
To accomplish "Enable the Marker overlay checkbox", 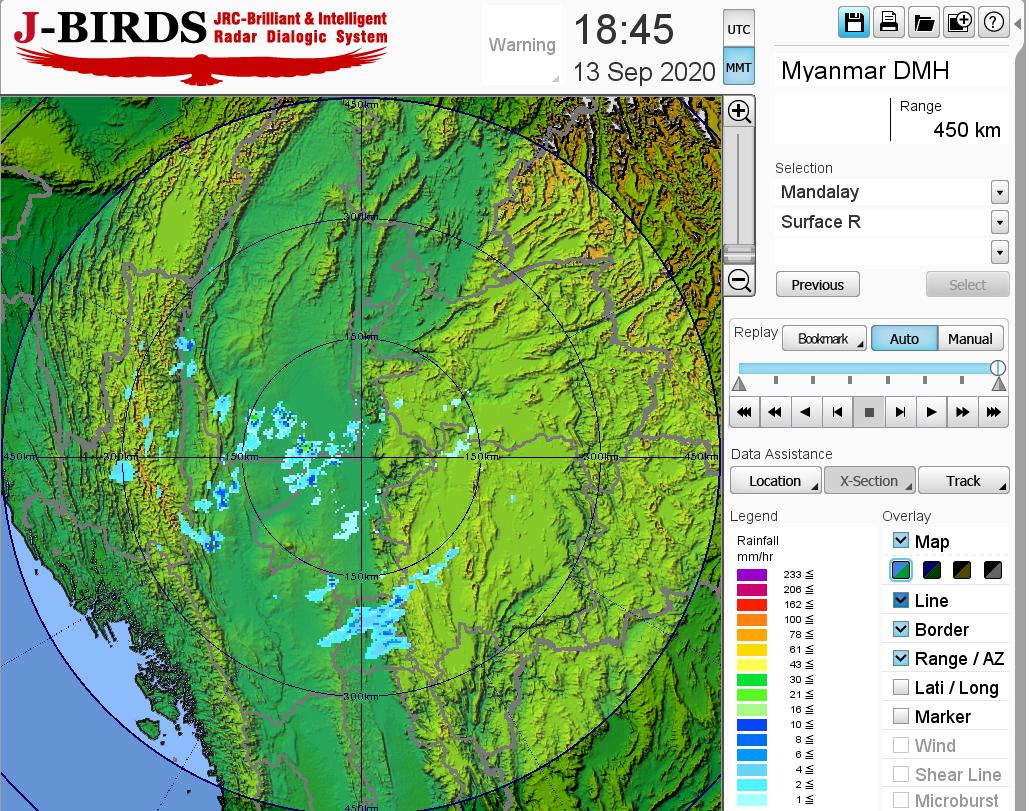I will click(x=901, y=716).
